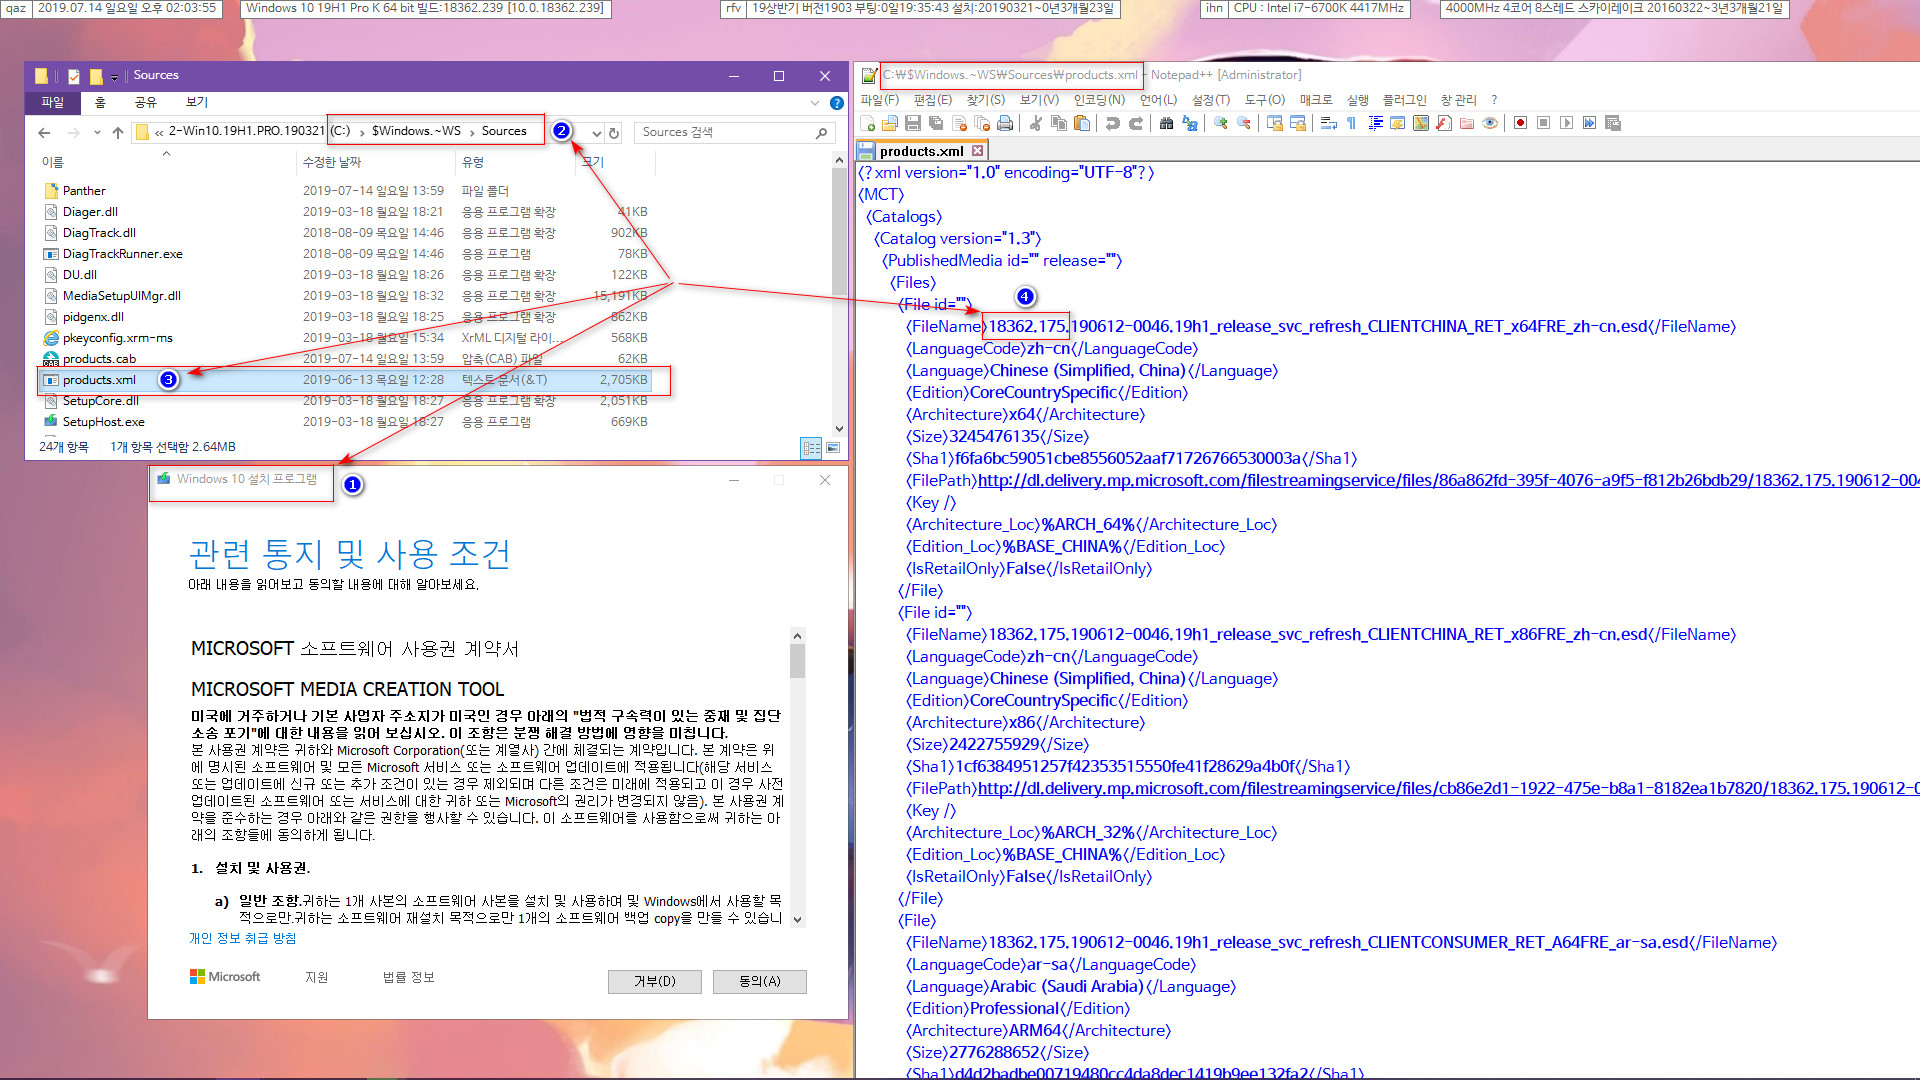Start macro recording with the red dot icon

click(x=1520, y=123)
